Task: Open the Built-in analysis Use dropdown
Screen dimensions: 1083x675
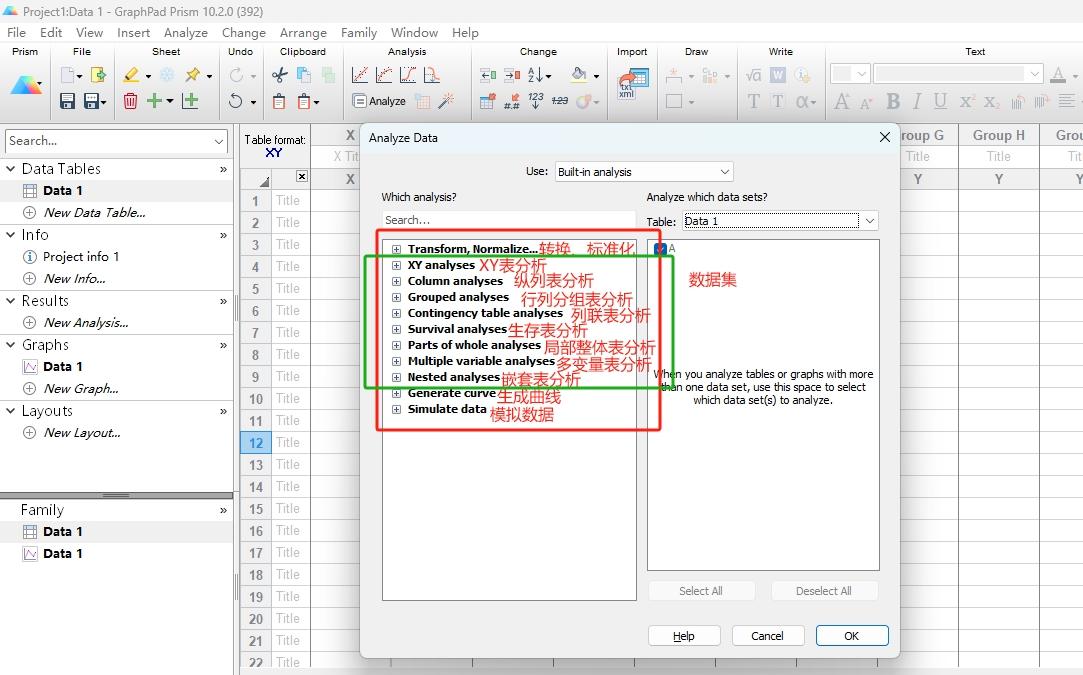Action: pos(644,172)
